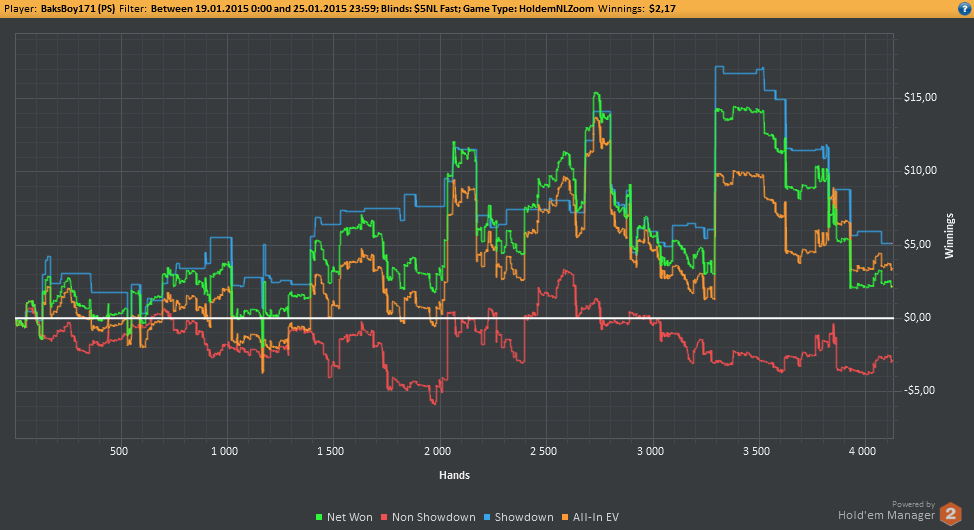Click the $15,00 axis label
This screenshot has height=530, width=974.
(x=920, y=98)
